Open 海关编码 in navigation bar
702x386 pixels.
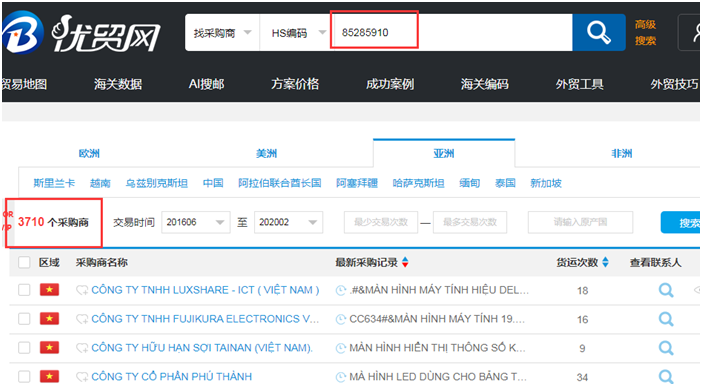[x=485, y=84]
